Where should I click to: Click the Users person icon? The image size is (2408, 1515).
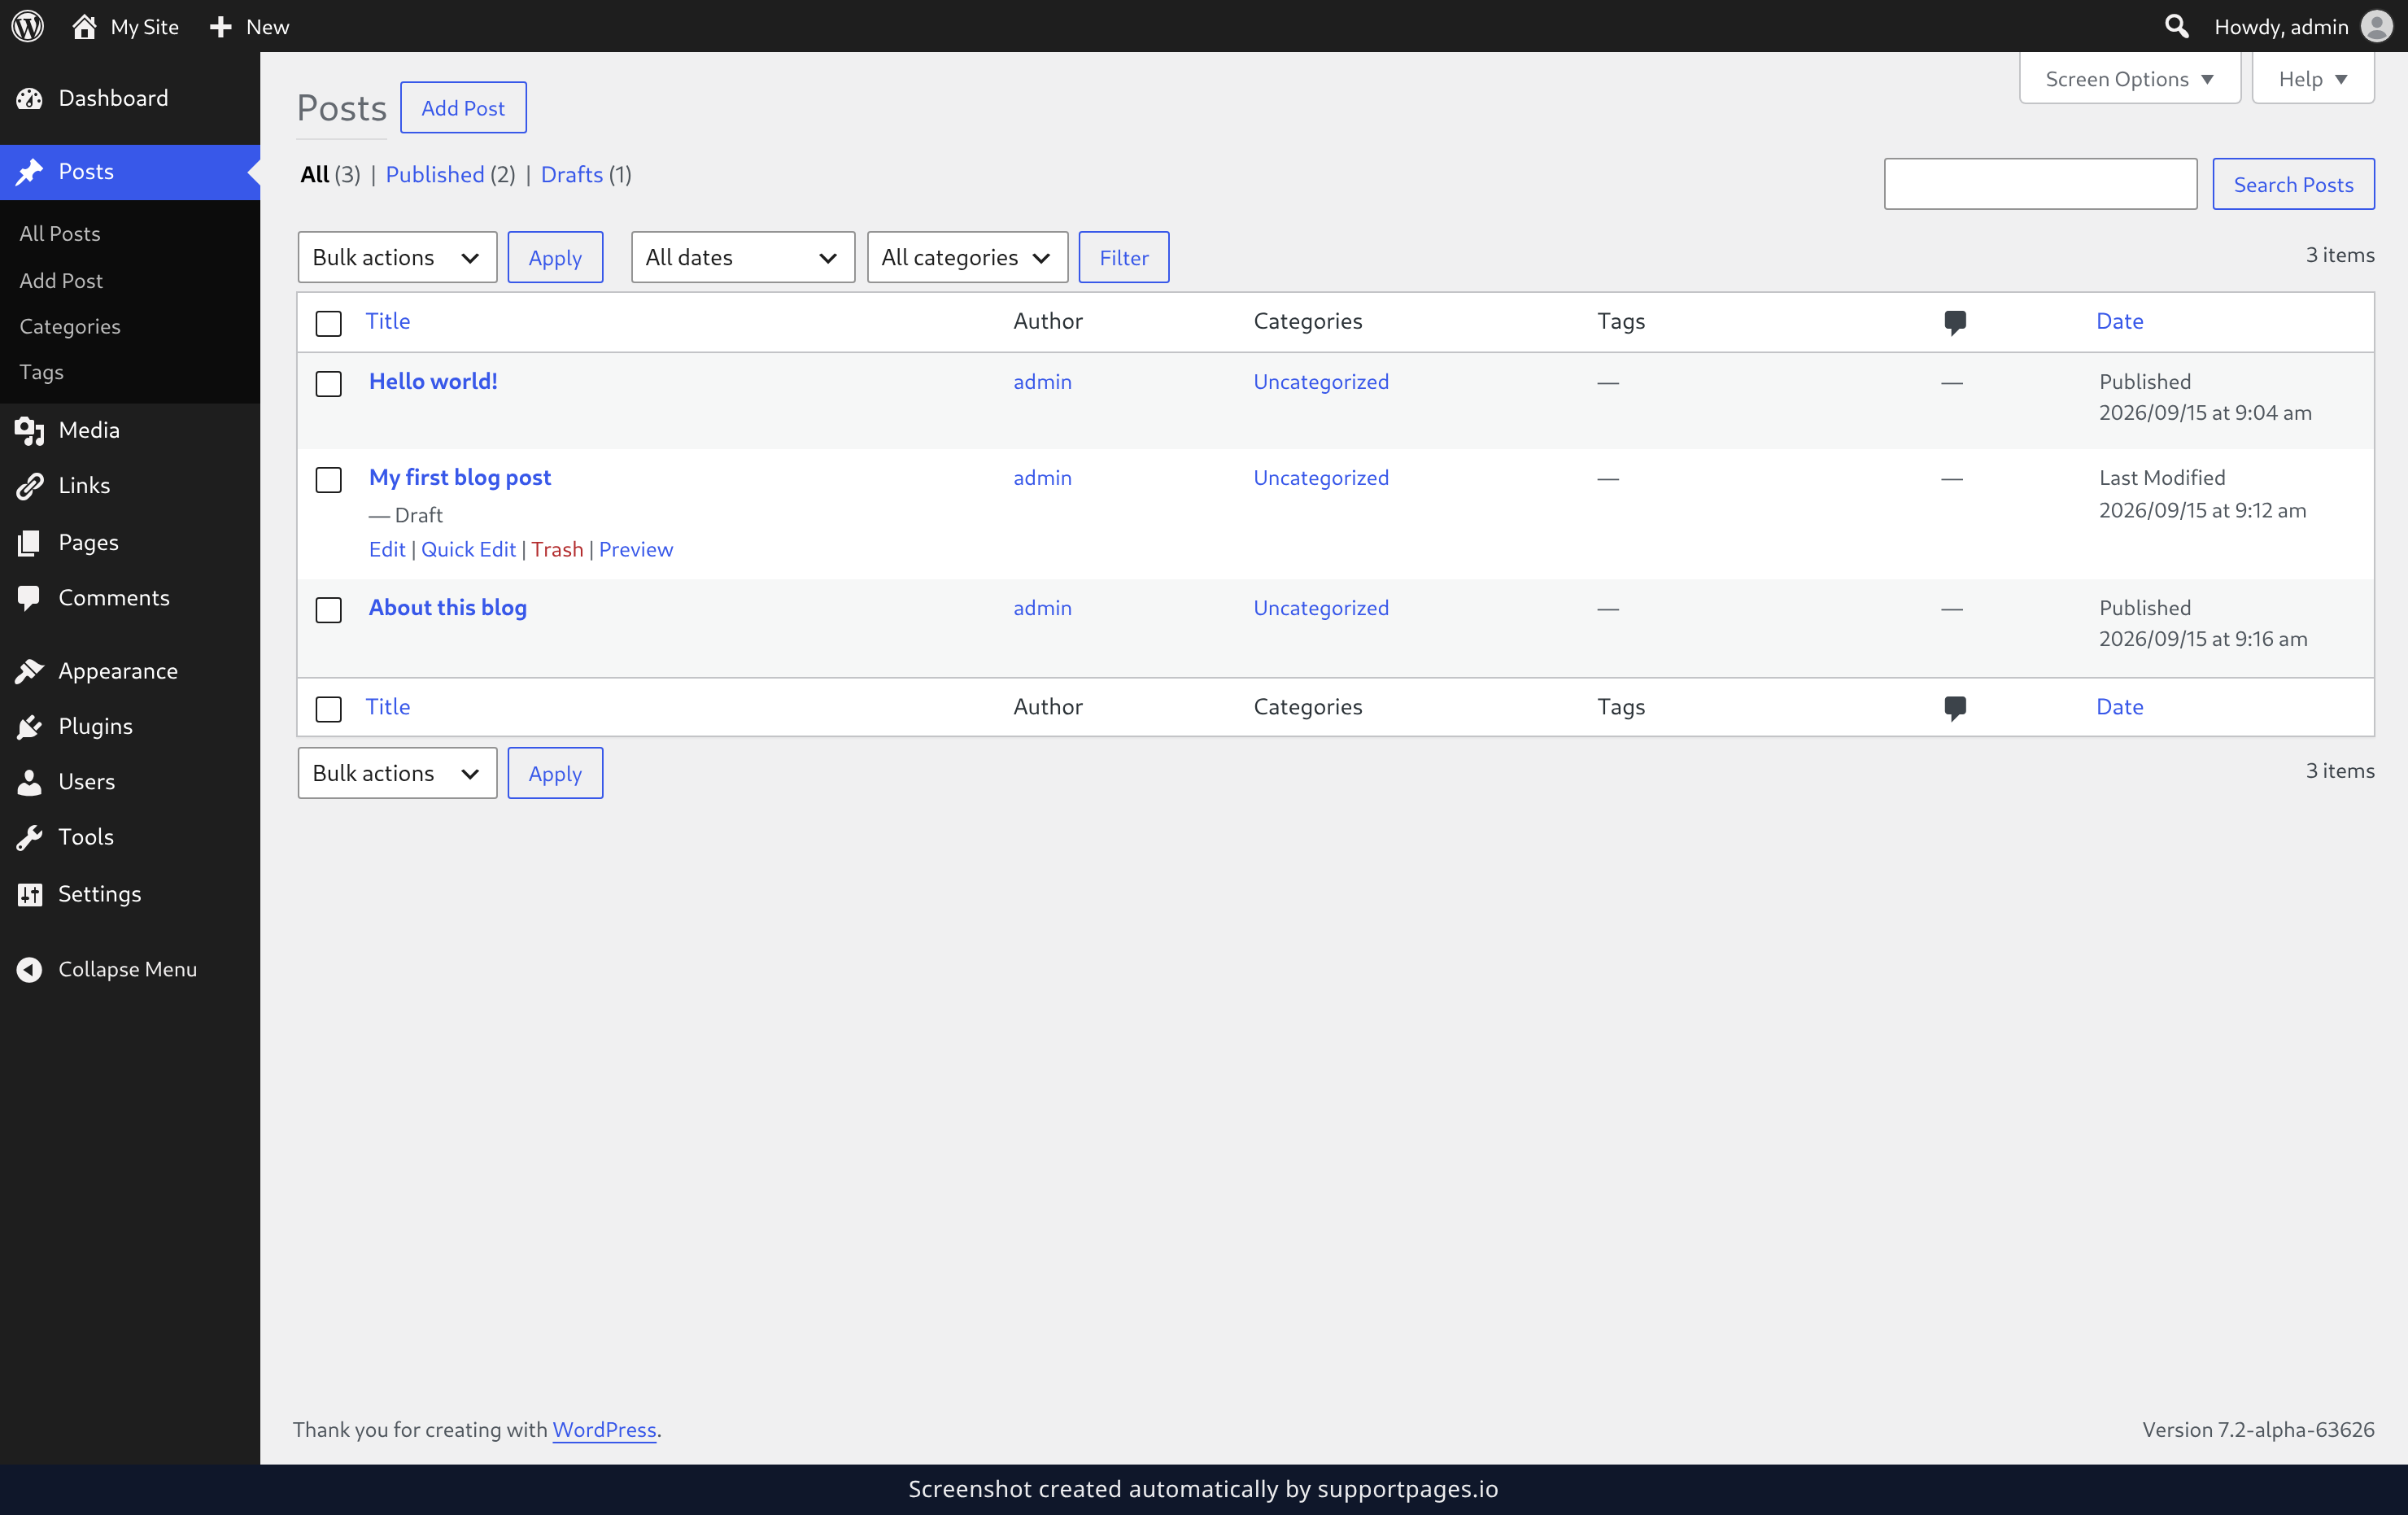[x=30, y=782]
